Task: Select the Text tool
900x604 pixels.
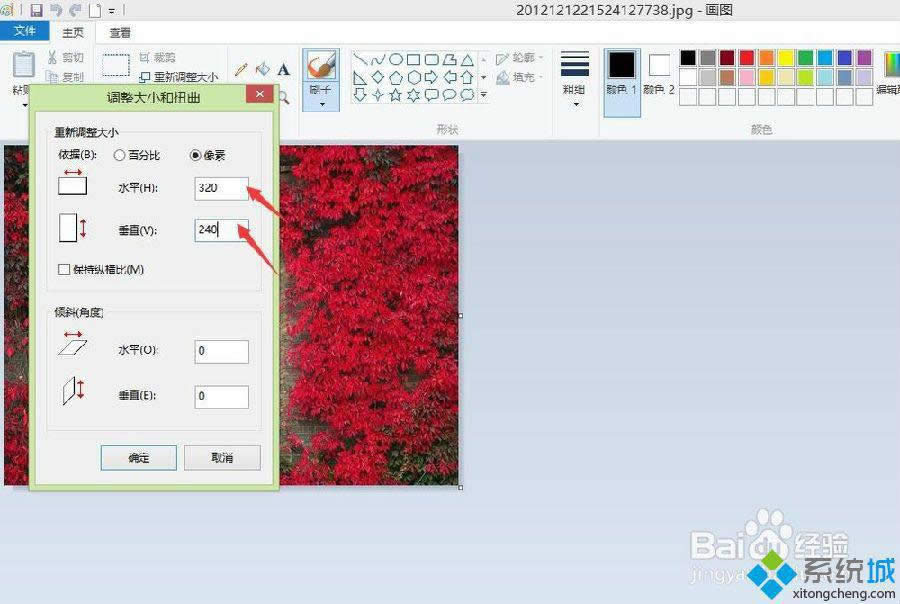Action: click(x=283, y=69)
